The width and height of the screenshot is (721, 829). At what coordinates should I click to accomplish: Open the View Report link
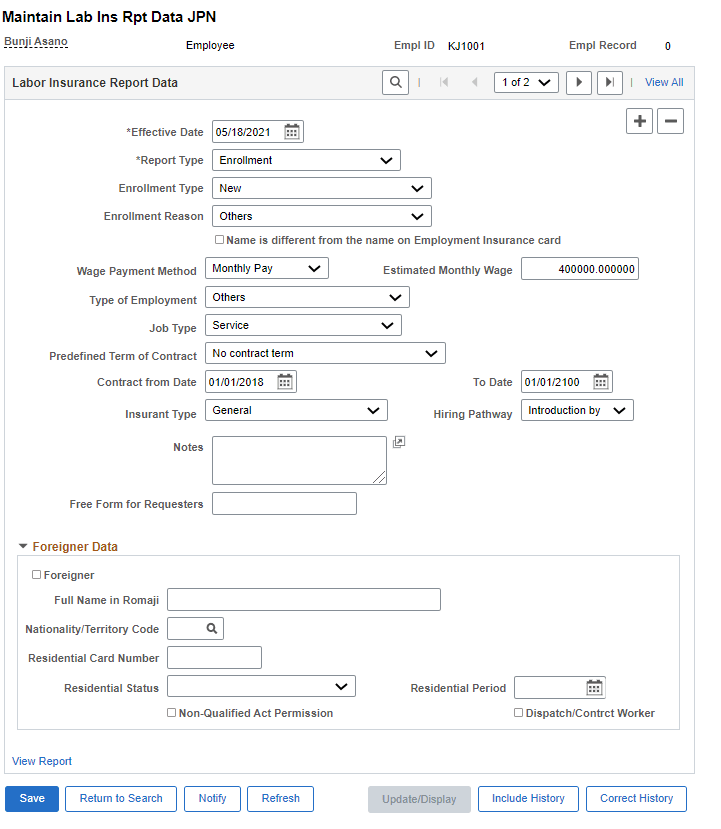click(x=41, y=761)
